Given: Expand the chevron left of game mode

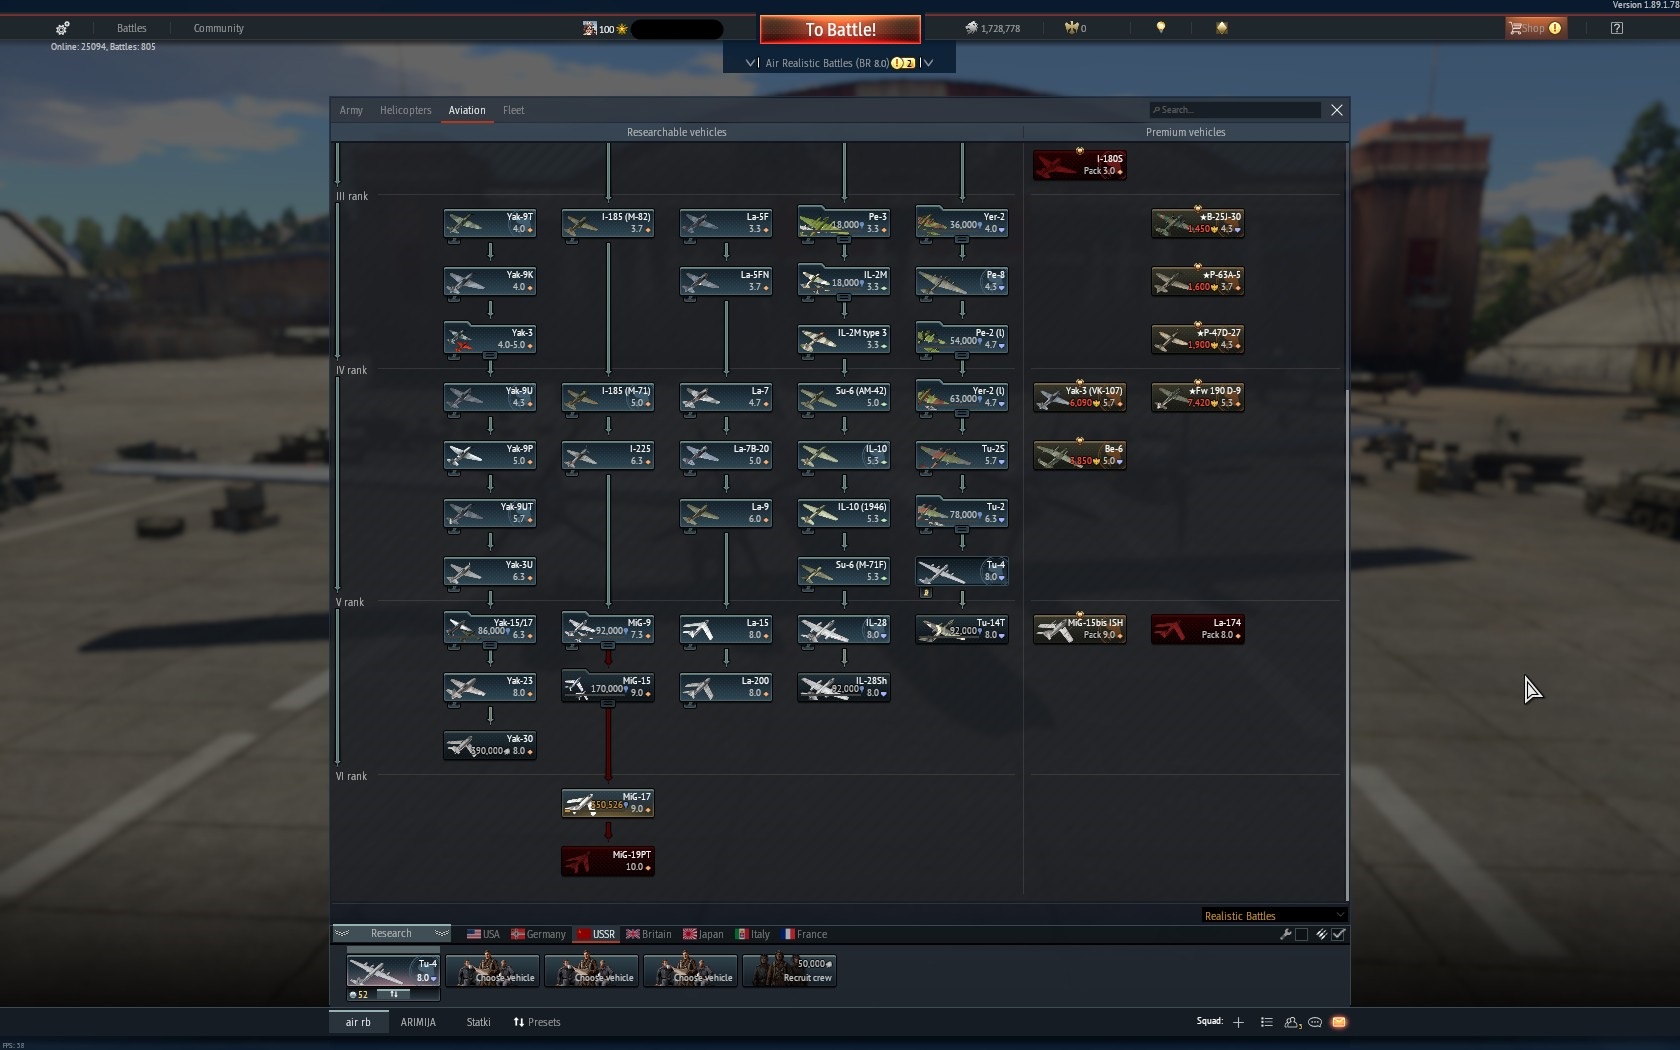Looking at the screenshot, I should coord(751,63).
